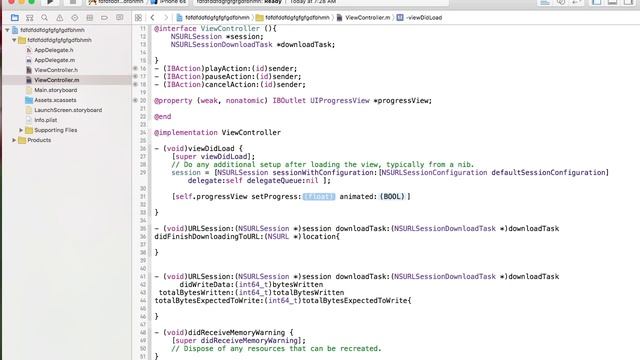
Task: Go back in editor history
Action: [x=152, y=18]
